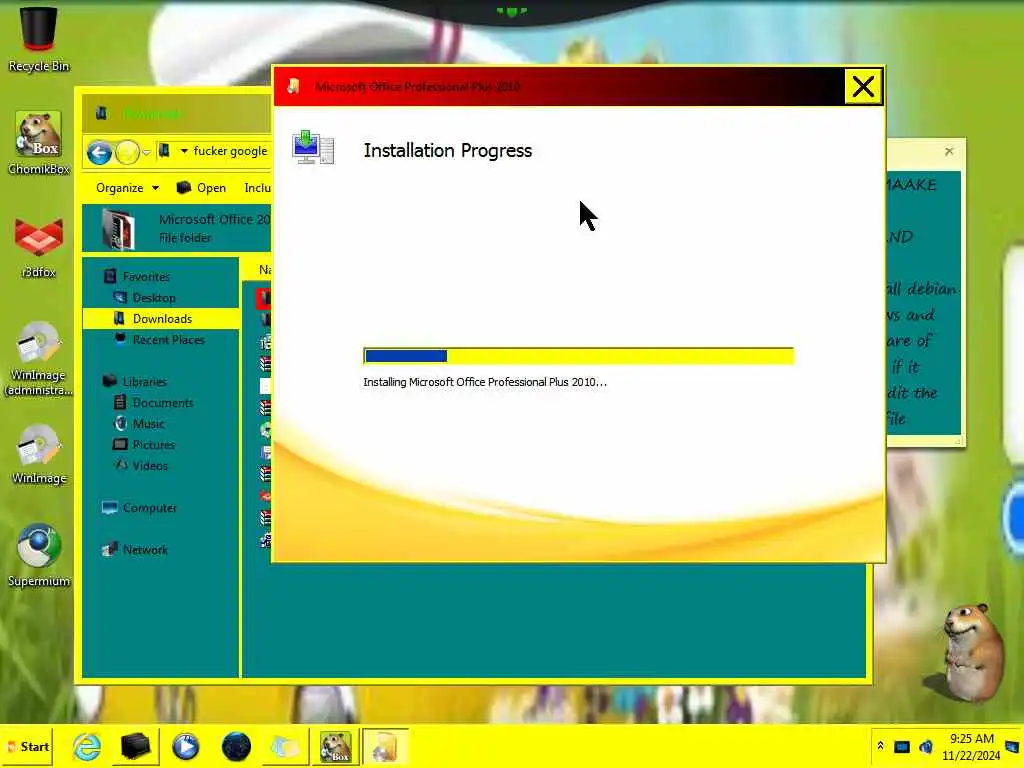Image resolution: width=1024 pixels, height=768 pixels.
Task: Open the Recycle Bin desktop icon
Action: [39, 39]
